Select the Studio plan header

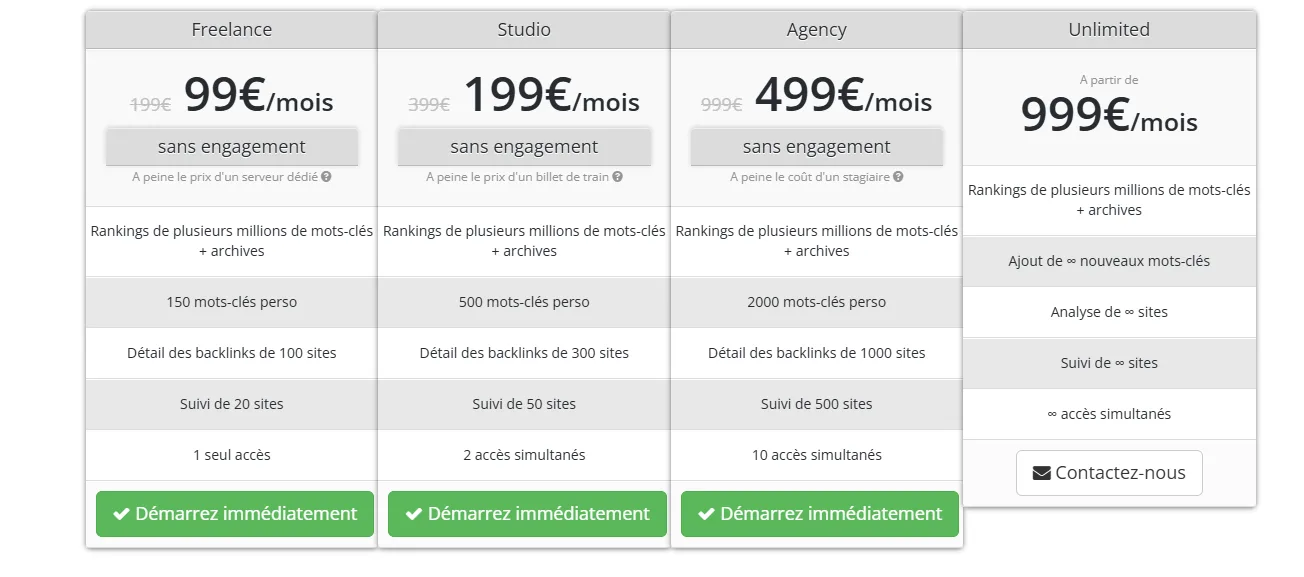(x=524, y=30)
